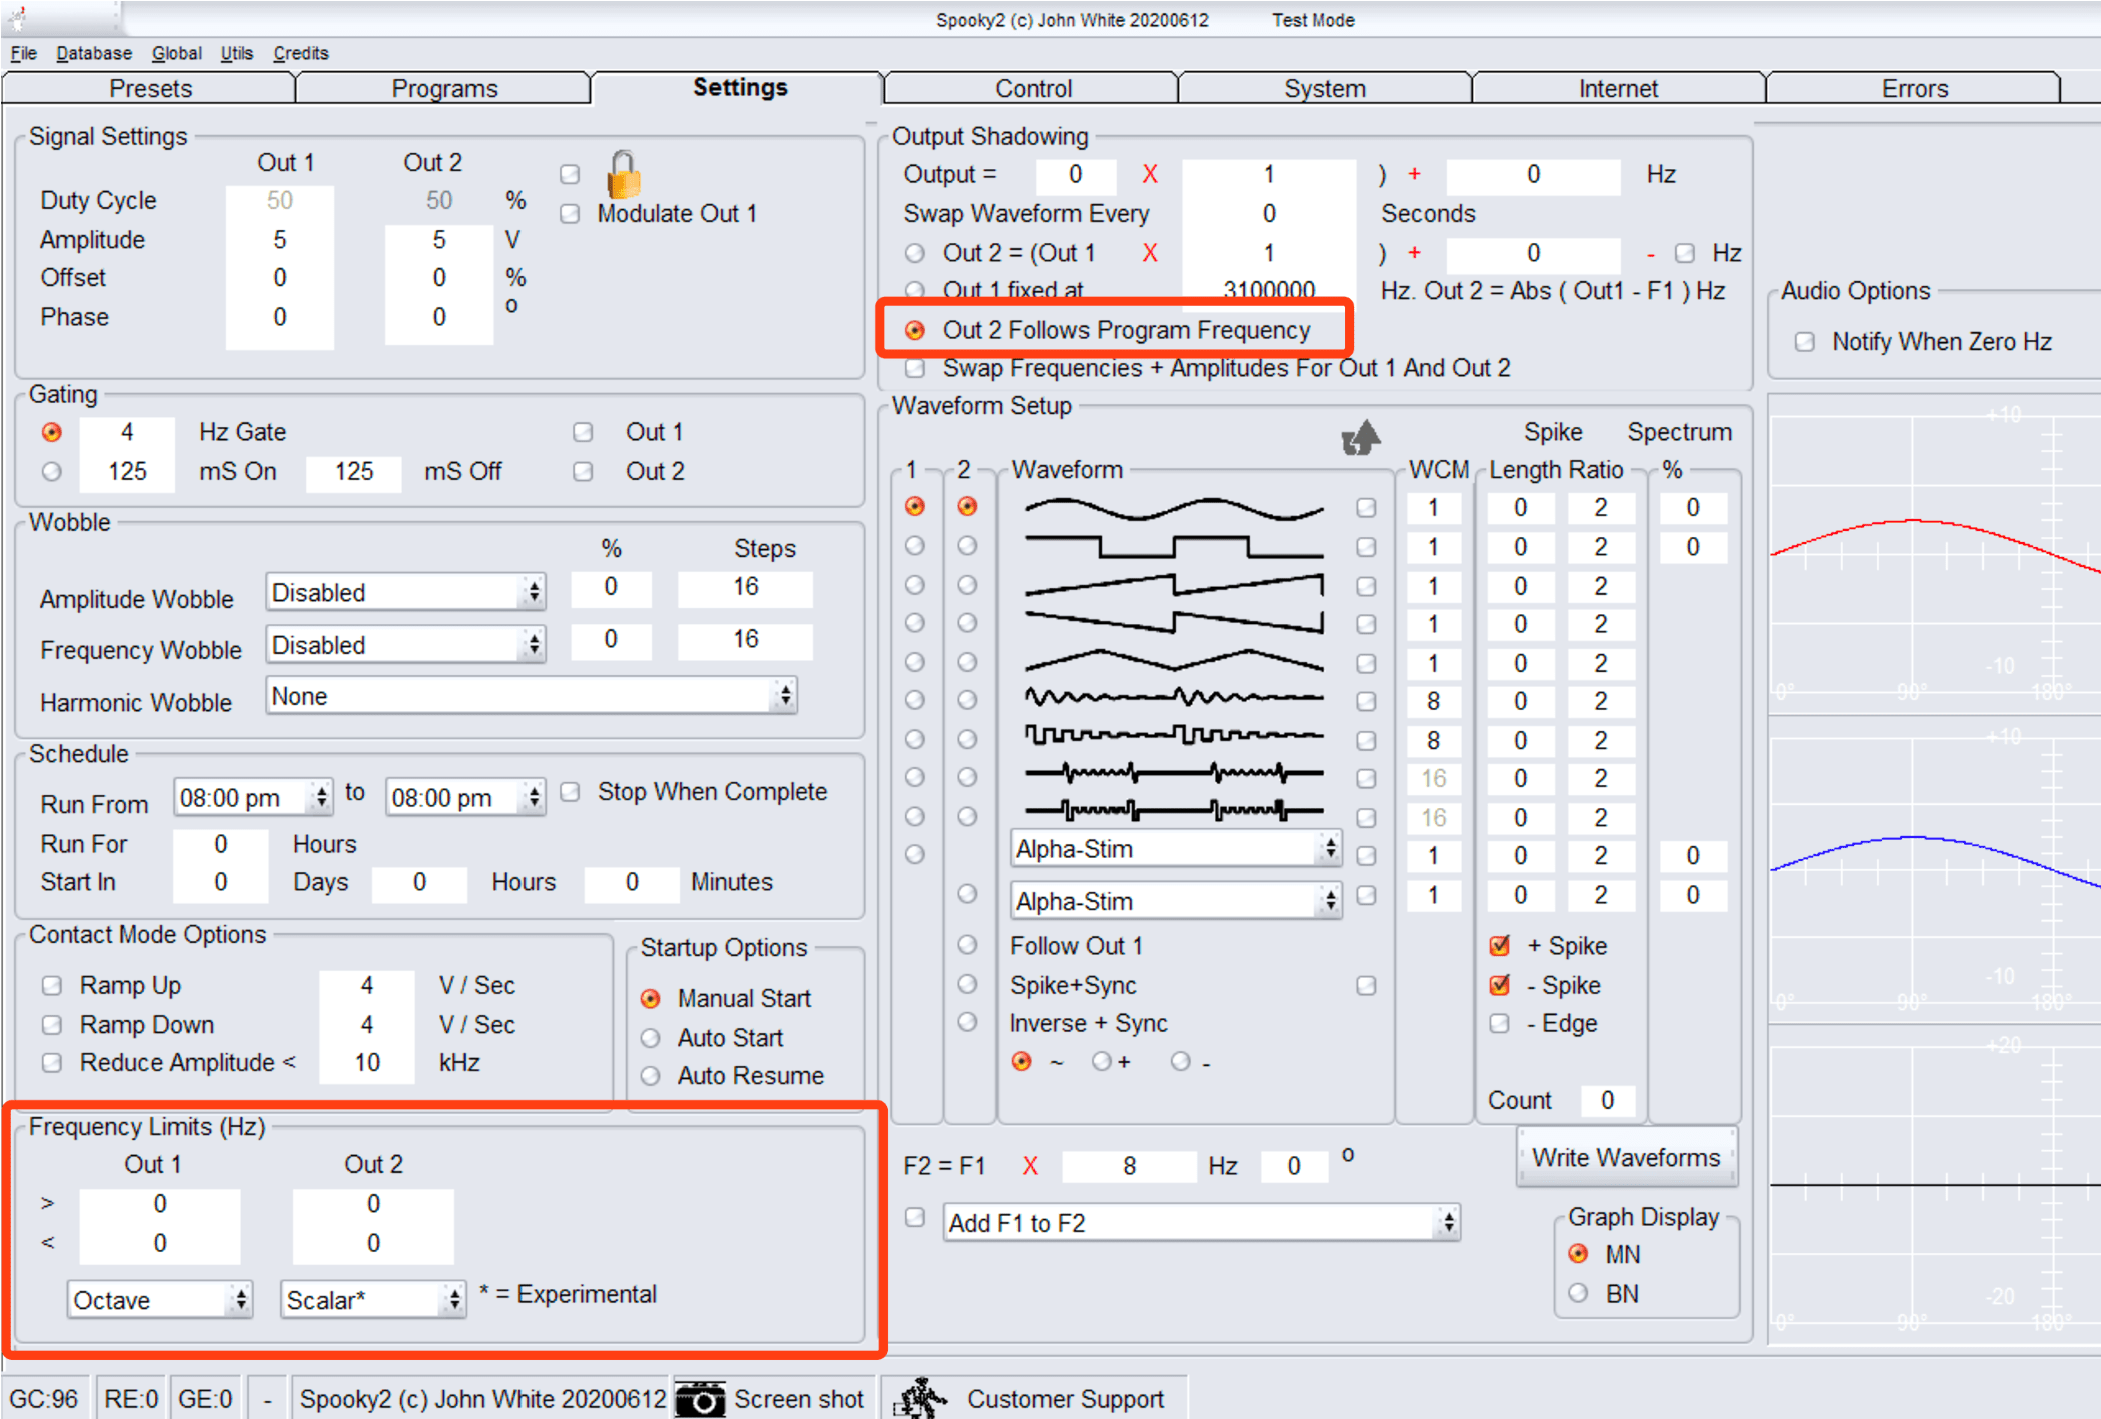This screenshot has height=1419, width=2101.
Task: Click the Out 1 Amplitude input field
Action: (x=279, y=240)
